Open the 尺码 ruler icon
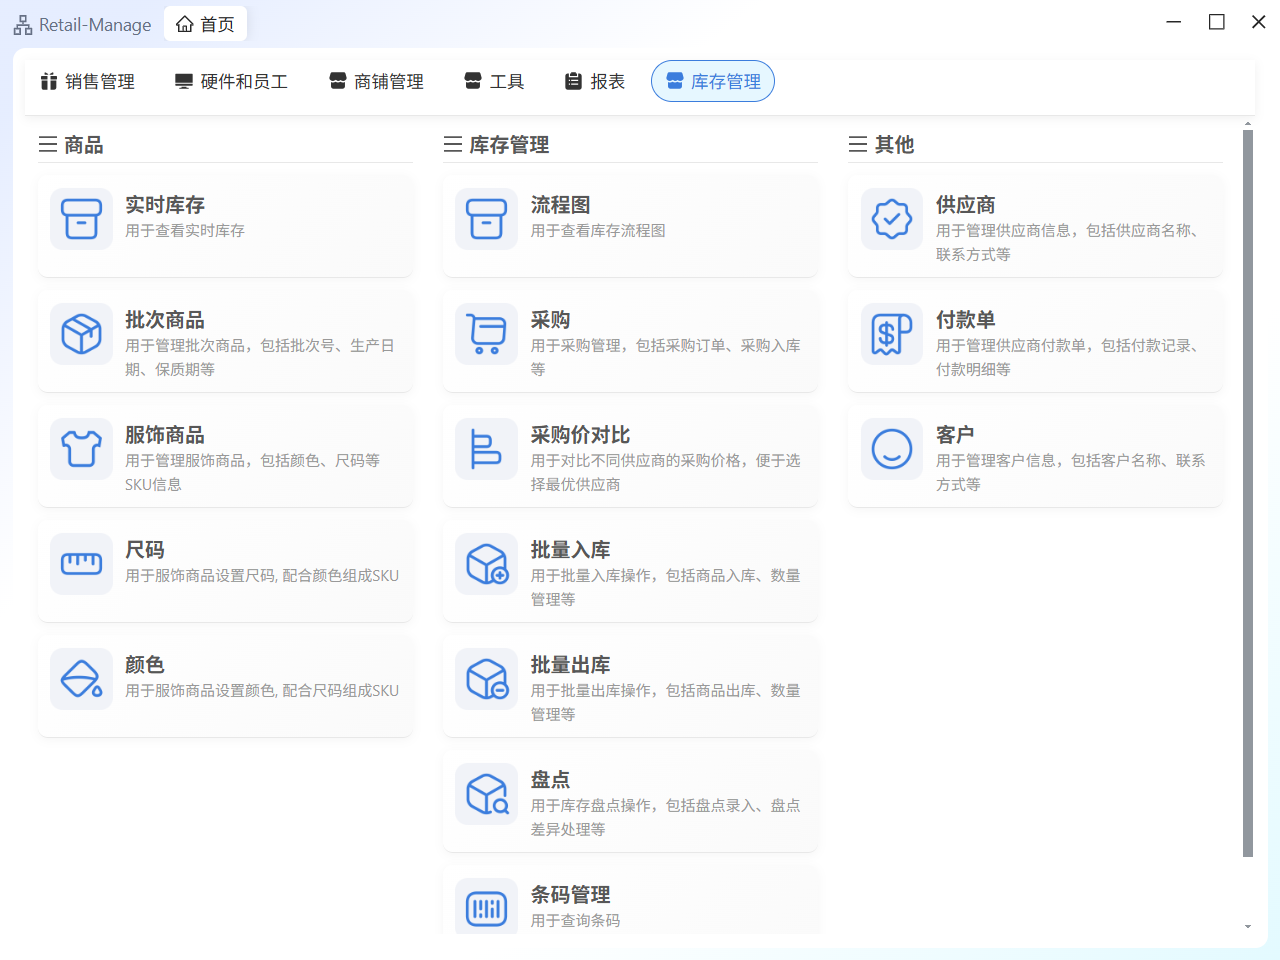1280x960 pixels. click(81, 564)
